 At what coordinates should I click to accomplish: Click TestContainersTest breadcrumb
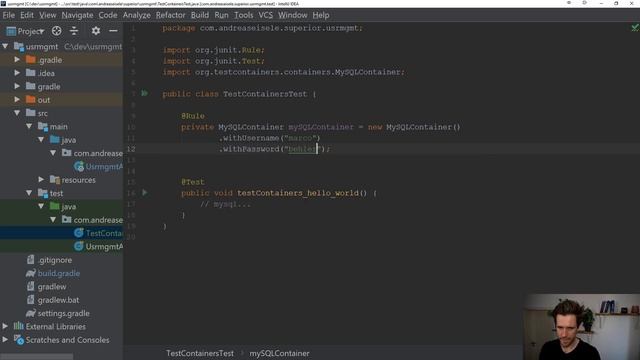tap(200, 353)
